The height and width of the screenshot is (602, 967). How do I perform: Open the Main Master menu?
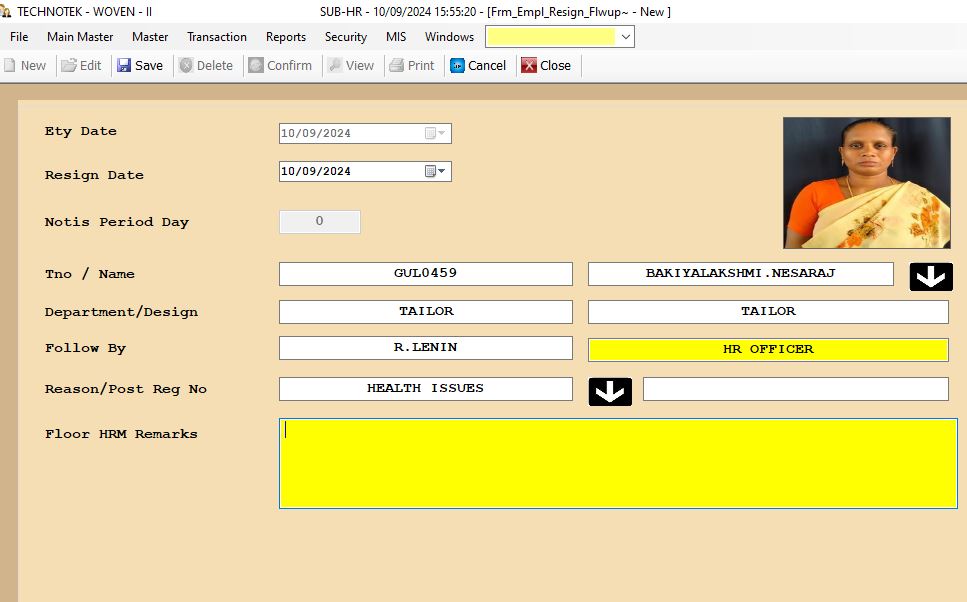click(x=80, y=37)
